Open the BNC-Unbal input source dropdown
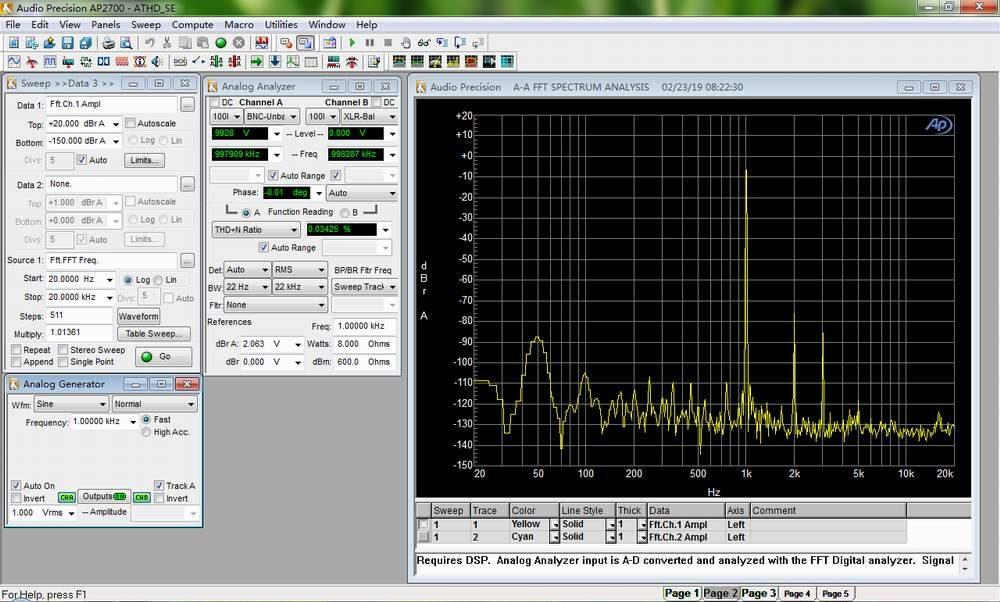The height and width of the screenshot is (602, 1000). pyautogui.click(x=272, y=117)
